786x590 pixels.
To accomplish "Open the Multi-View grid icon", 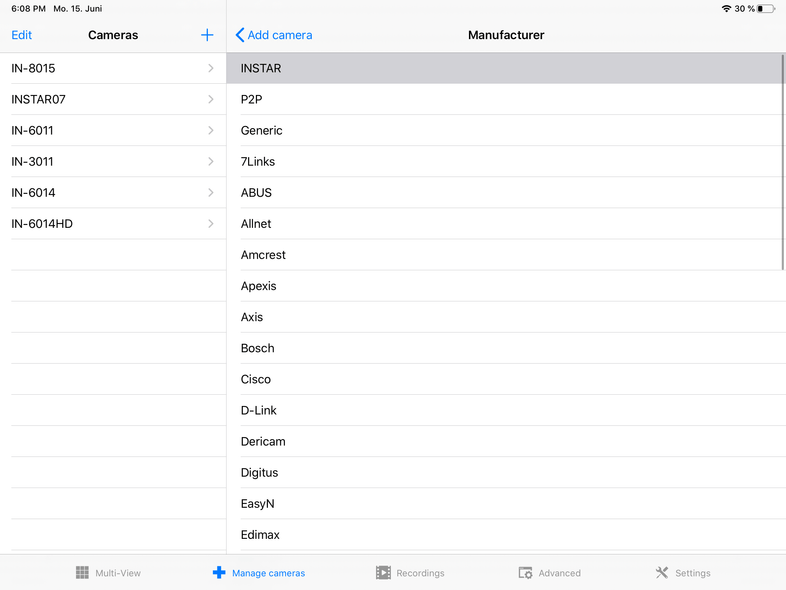I will point(82,572).
